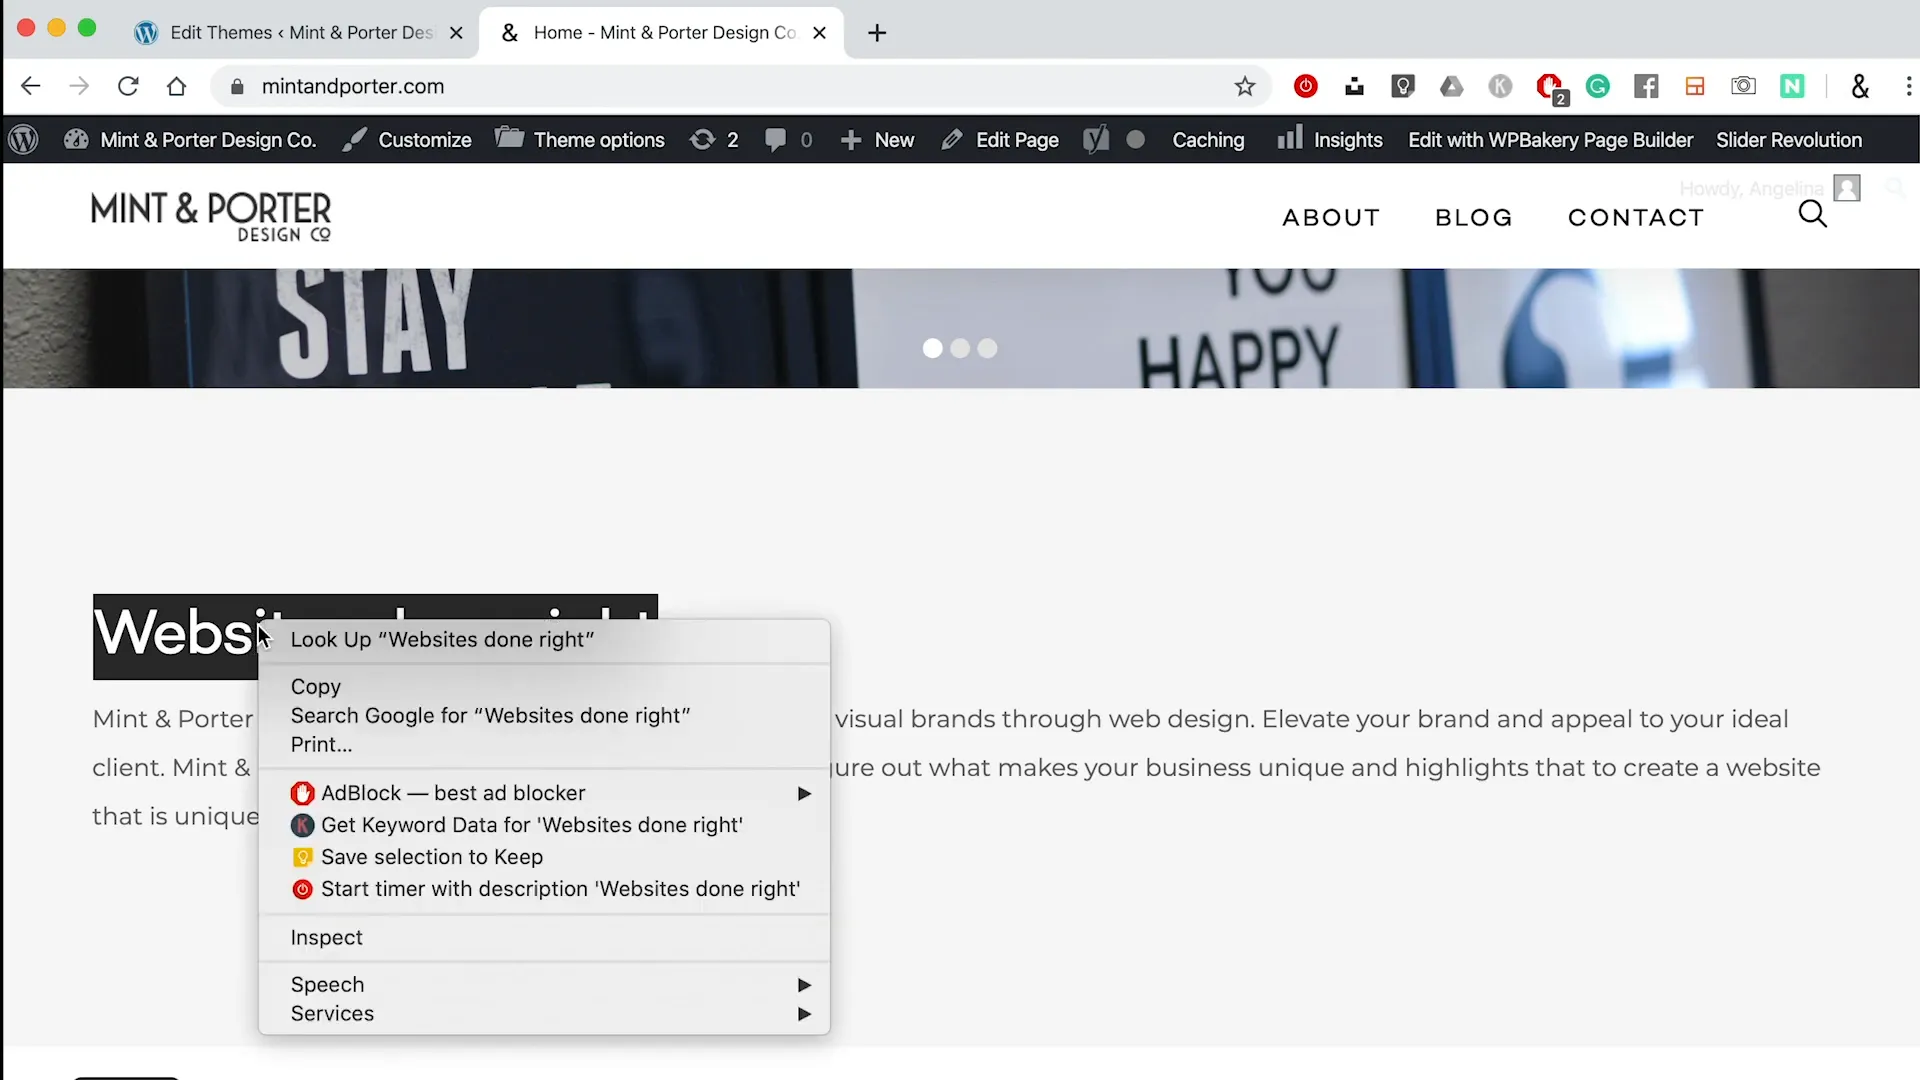
Task: Click the Print context menu item
Action: 320,744
